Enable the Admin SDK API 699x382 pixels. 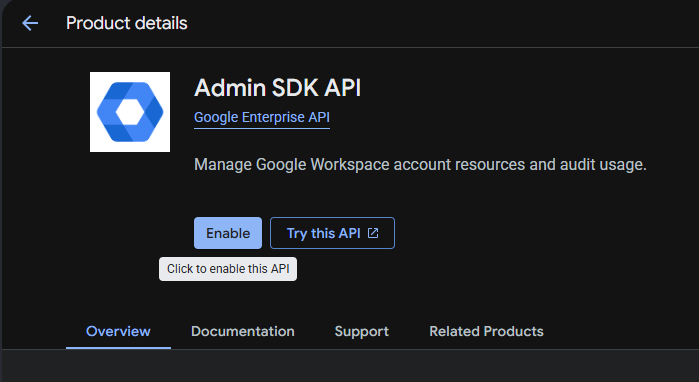(x=228, y=233)
